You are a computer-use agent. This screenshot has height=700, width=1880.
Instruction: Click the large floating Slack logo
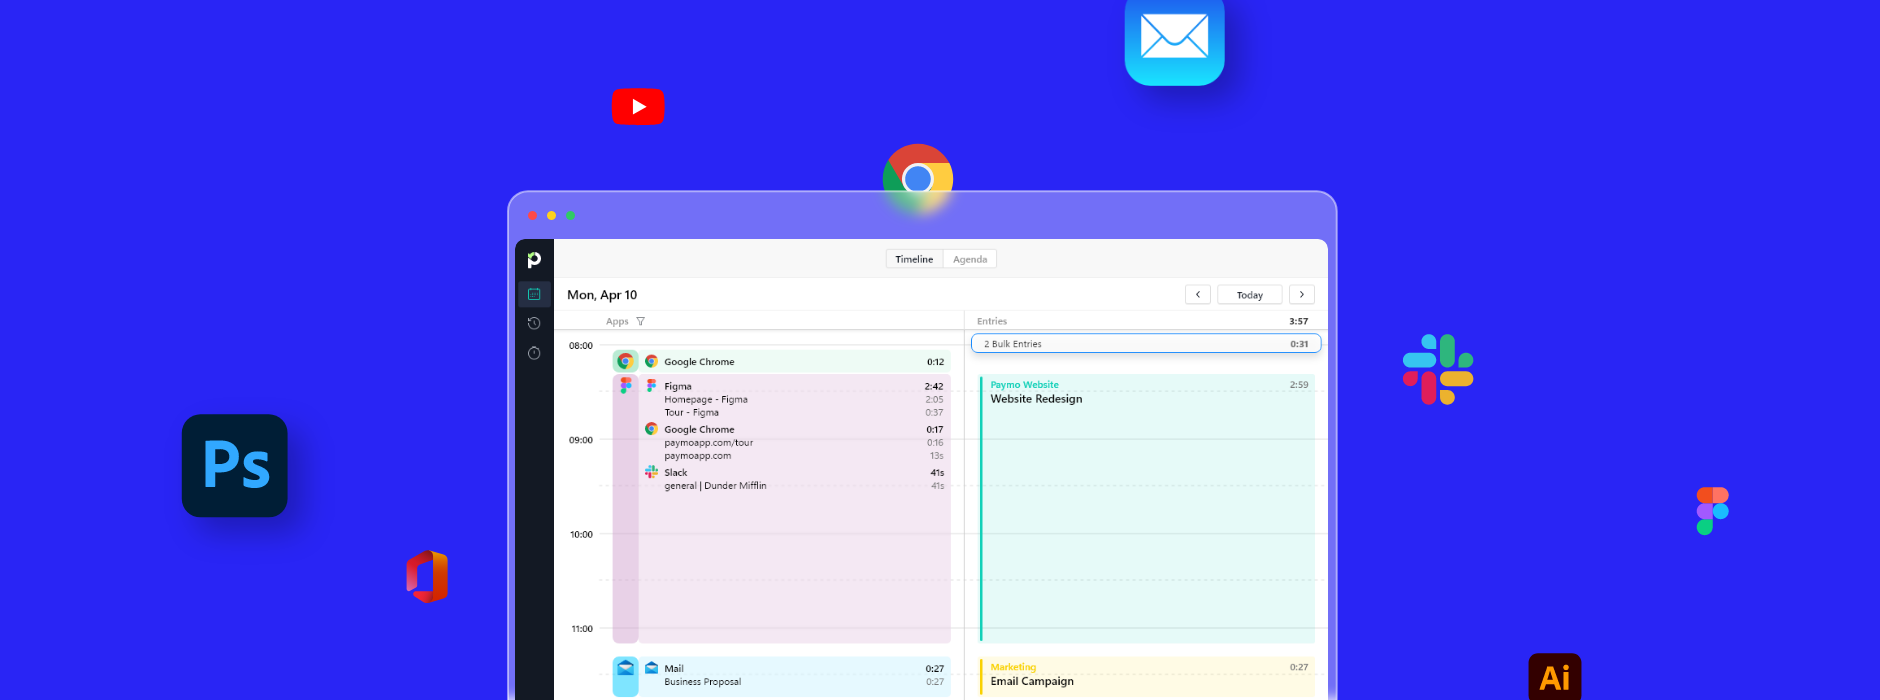point(1438,369)
